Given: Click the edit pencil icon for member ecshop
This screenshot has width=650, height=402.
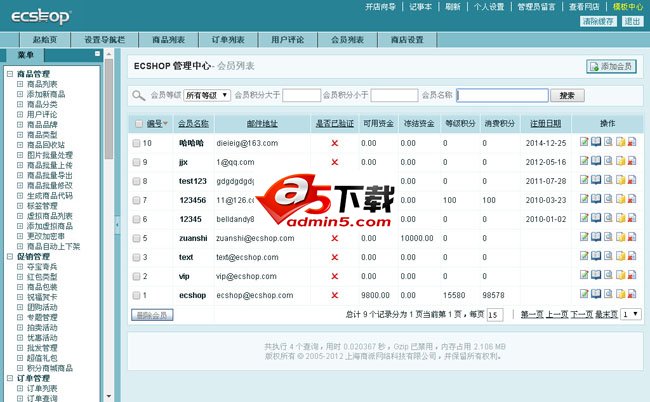Looking at the screenshot, I should pyautogui.click(x=584, y=294).
